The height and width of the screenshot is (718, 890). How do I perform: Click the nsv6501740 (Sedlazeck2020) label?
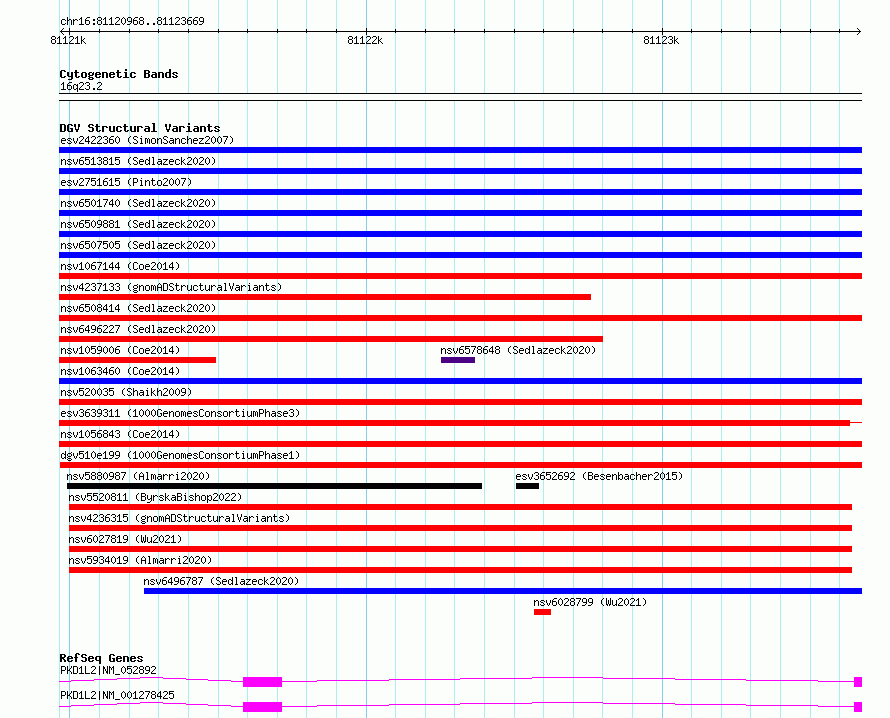(138, 203)
